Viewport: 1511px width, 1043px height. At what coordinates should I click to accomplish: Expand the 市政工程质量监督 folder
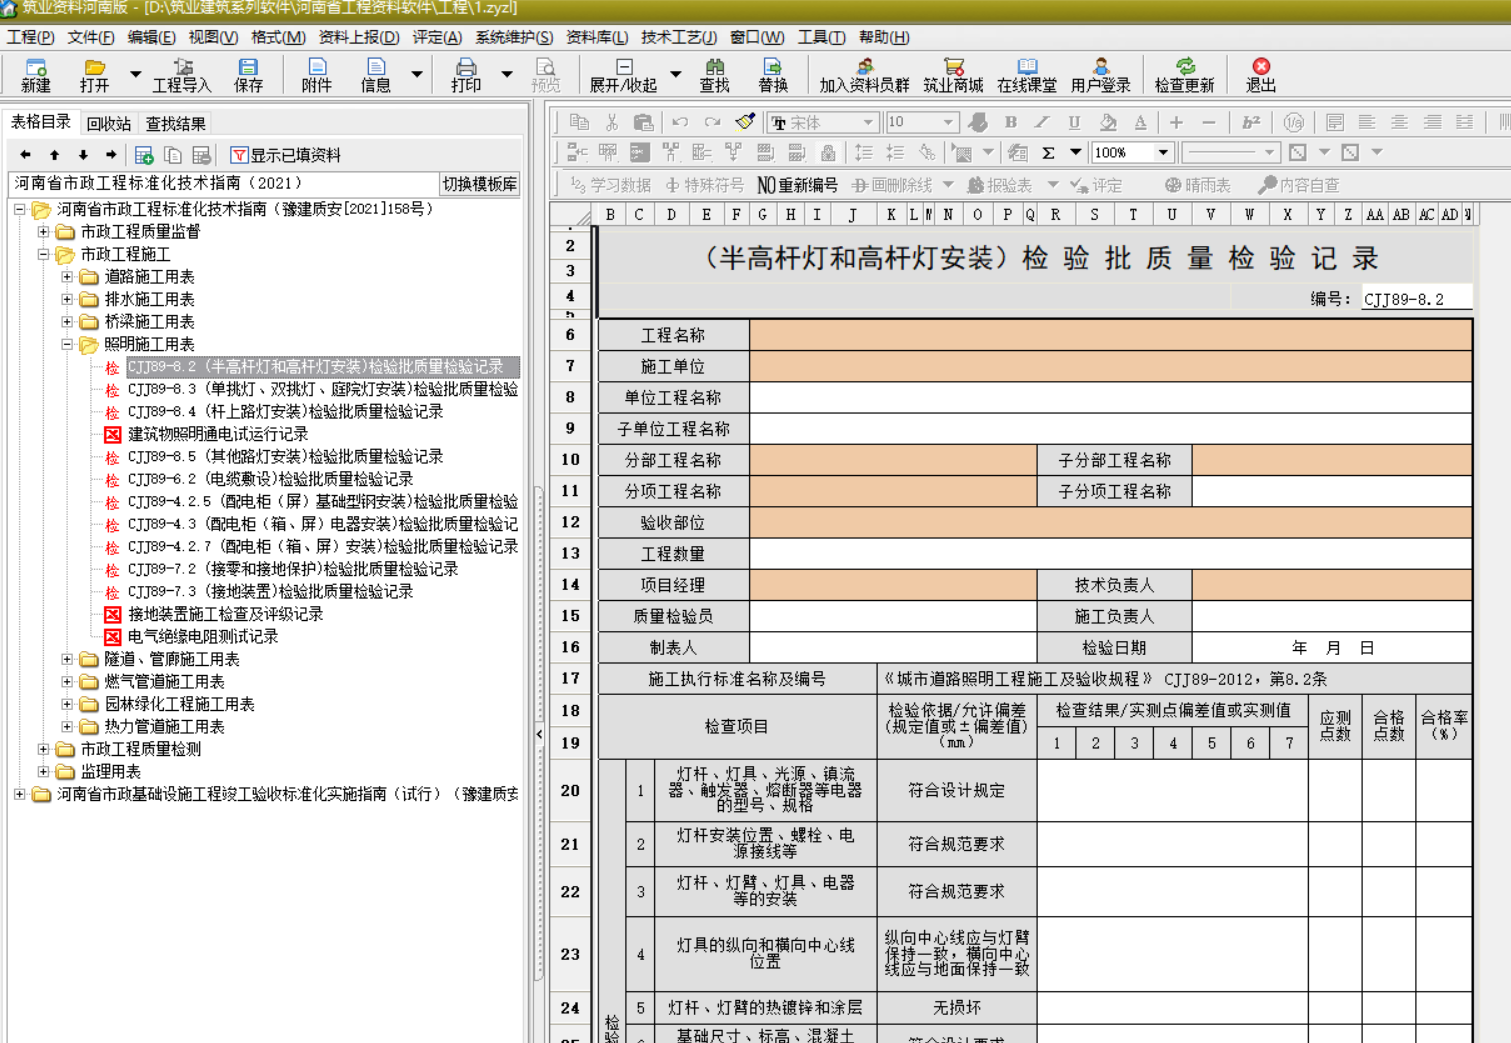click(43, 232)
